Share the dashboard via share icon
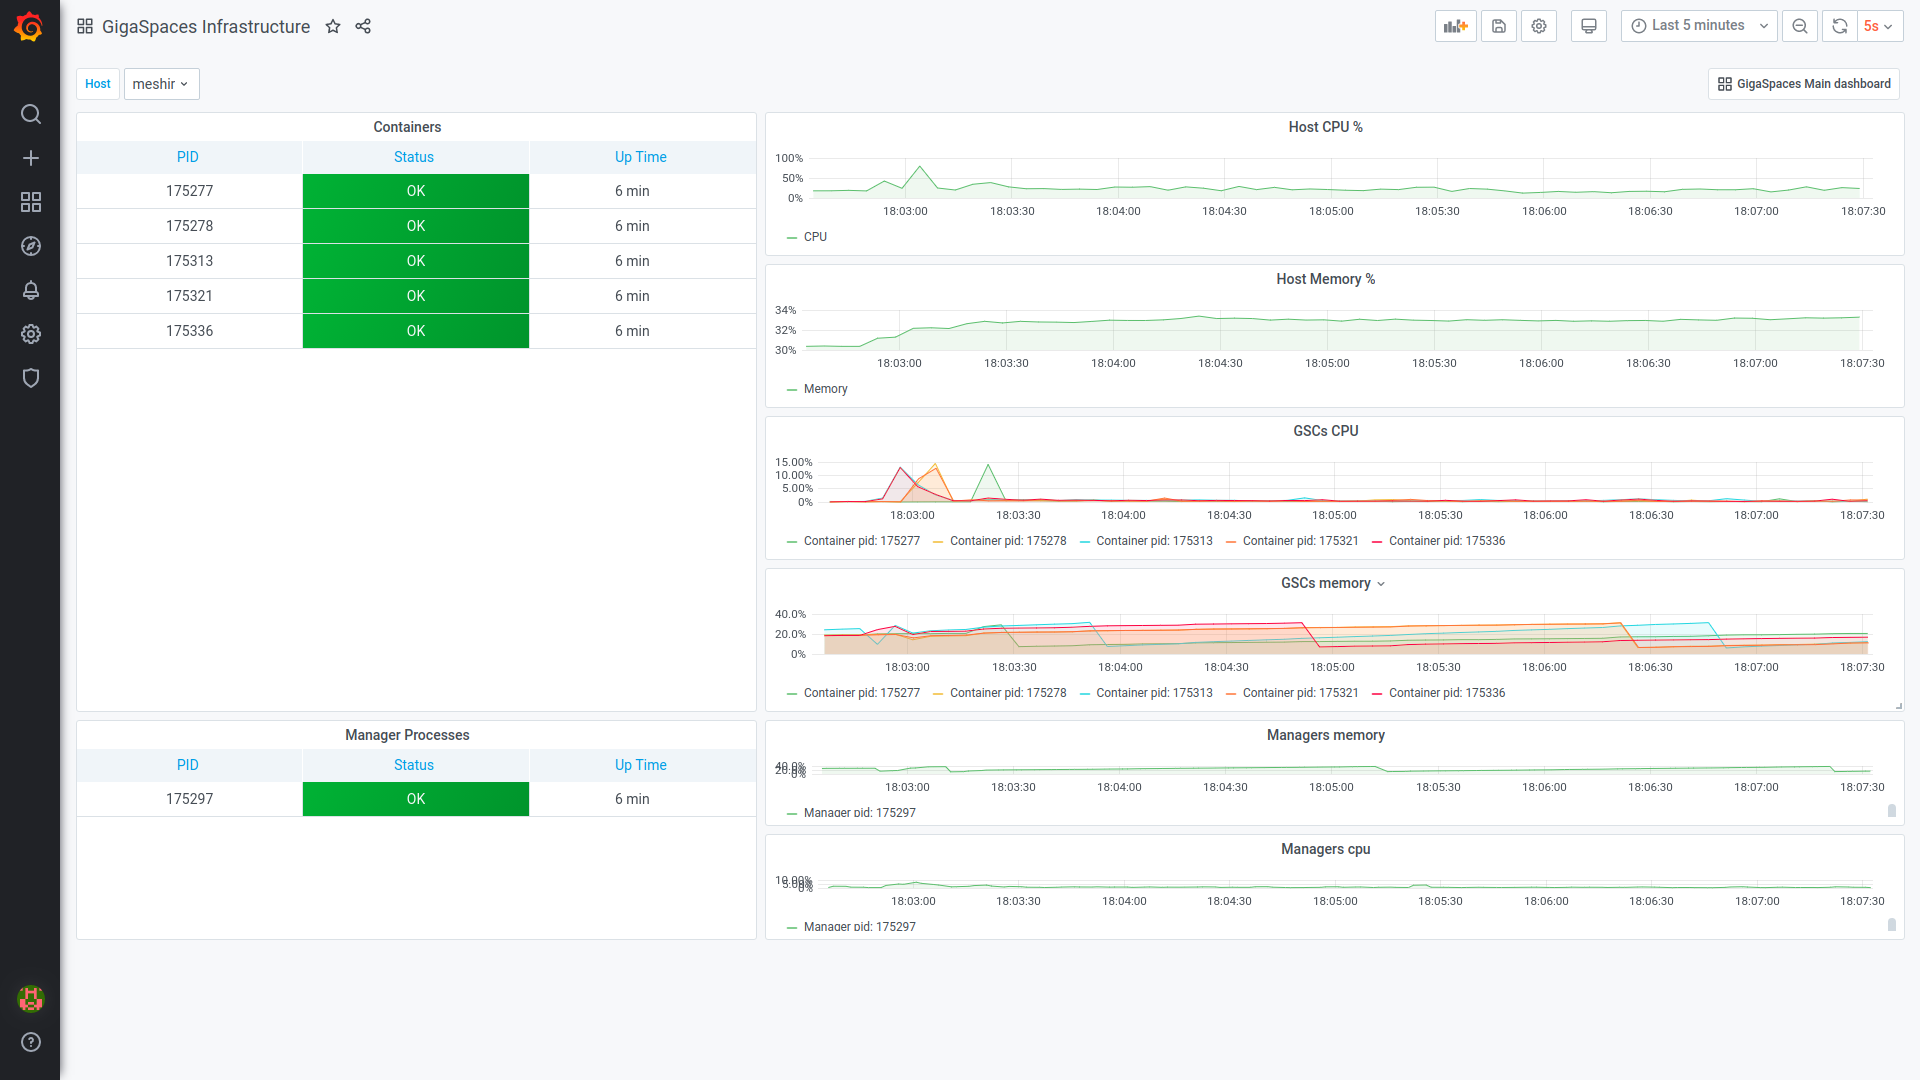This screenshot has width=1920, height=1080. click(x=363, y=27)
